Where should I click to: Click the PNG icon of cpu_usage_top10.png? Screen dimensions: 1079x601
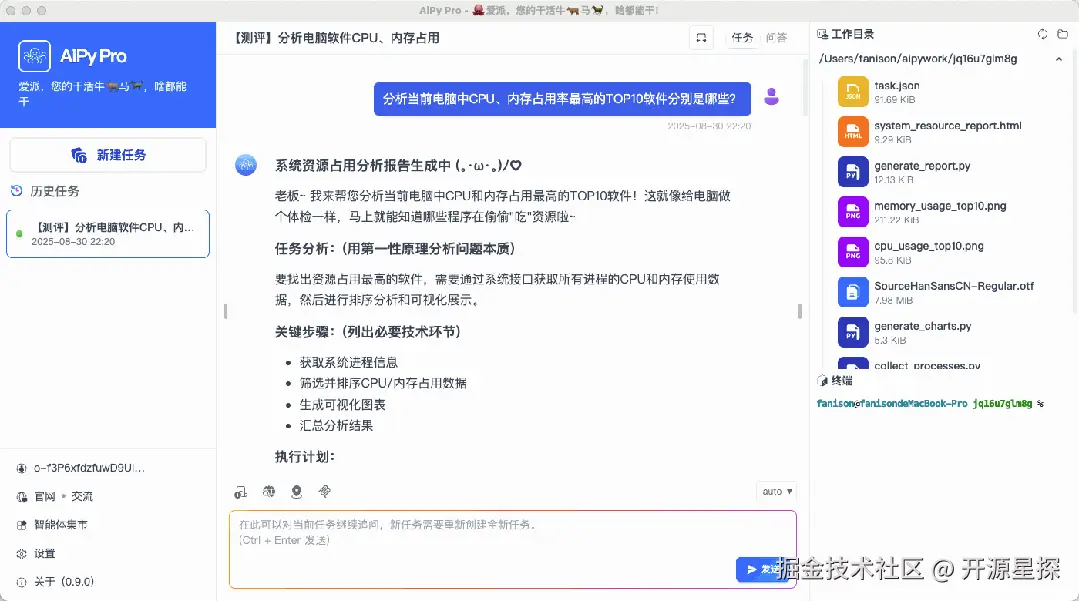coord(853,252)
